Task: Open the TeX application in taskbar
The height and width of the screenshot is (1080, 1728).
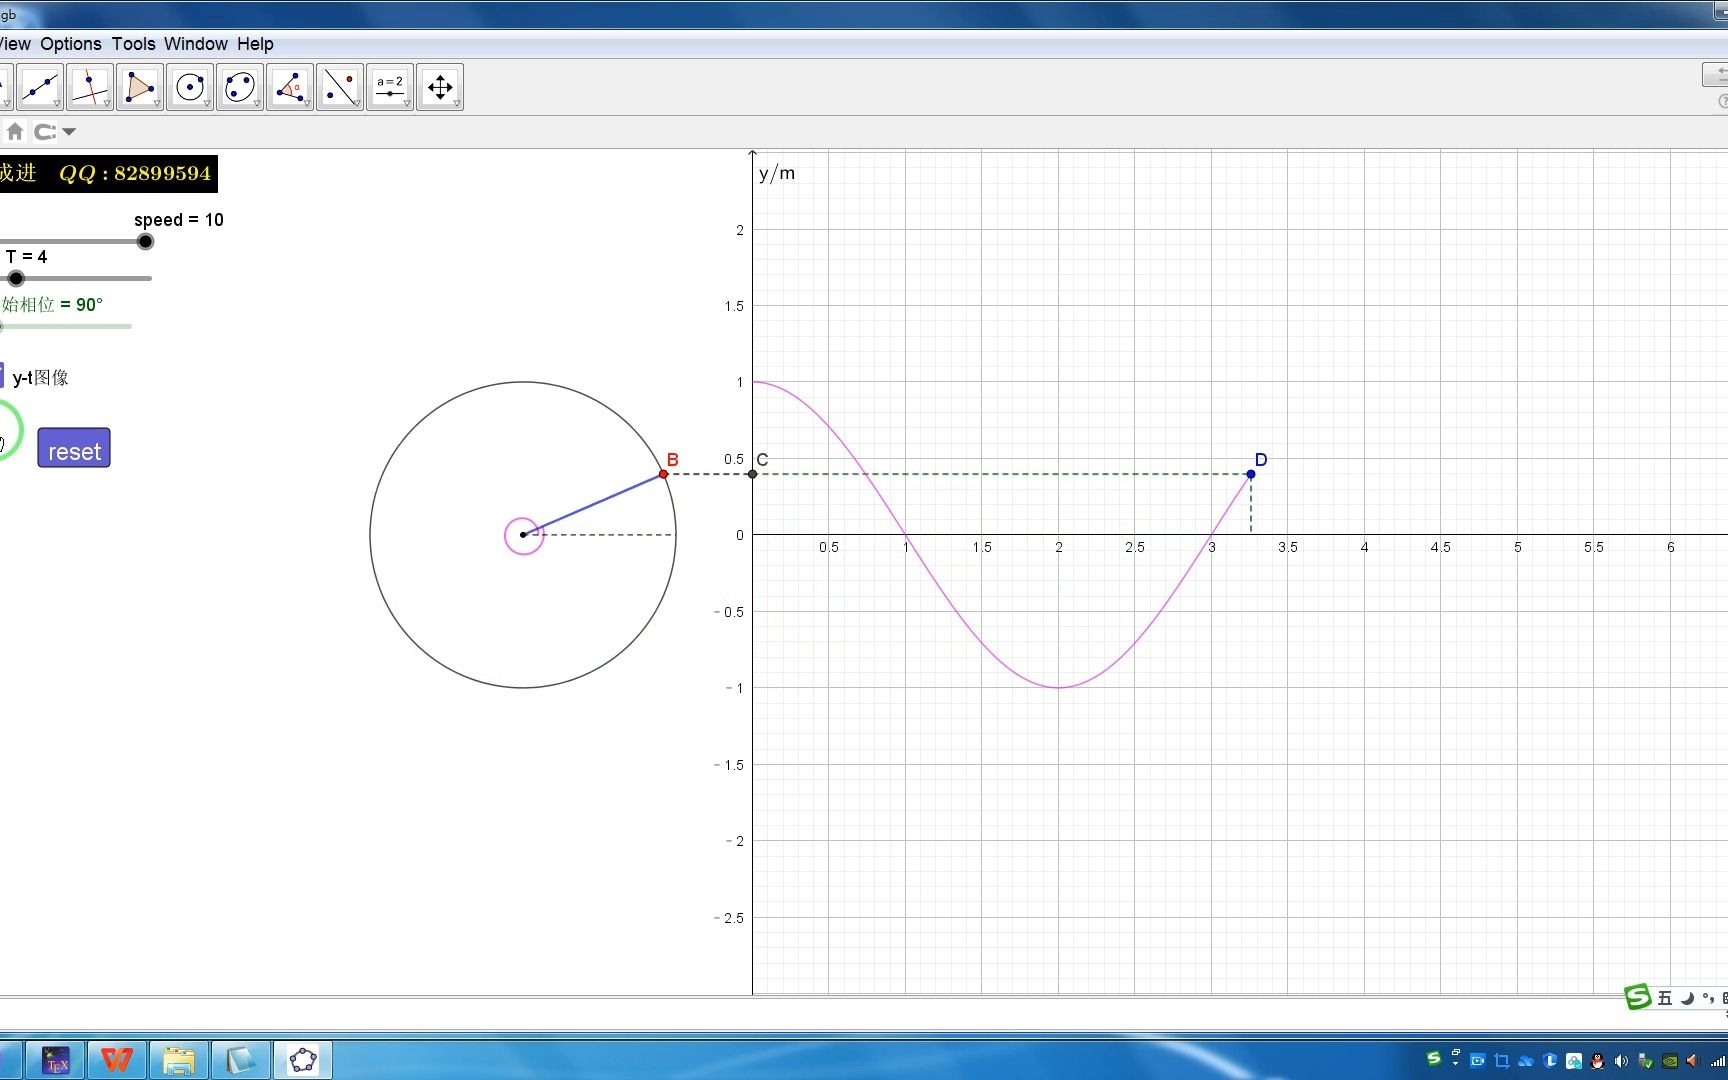Action: 56,1060
